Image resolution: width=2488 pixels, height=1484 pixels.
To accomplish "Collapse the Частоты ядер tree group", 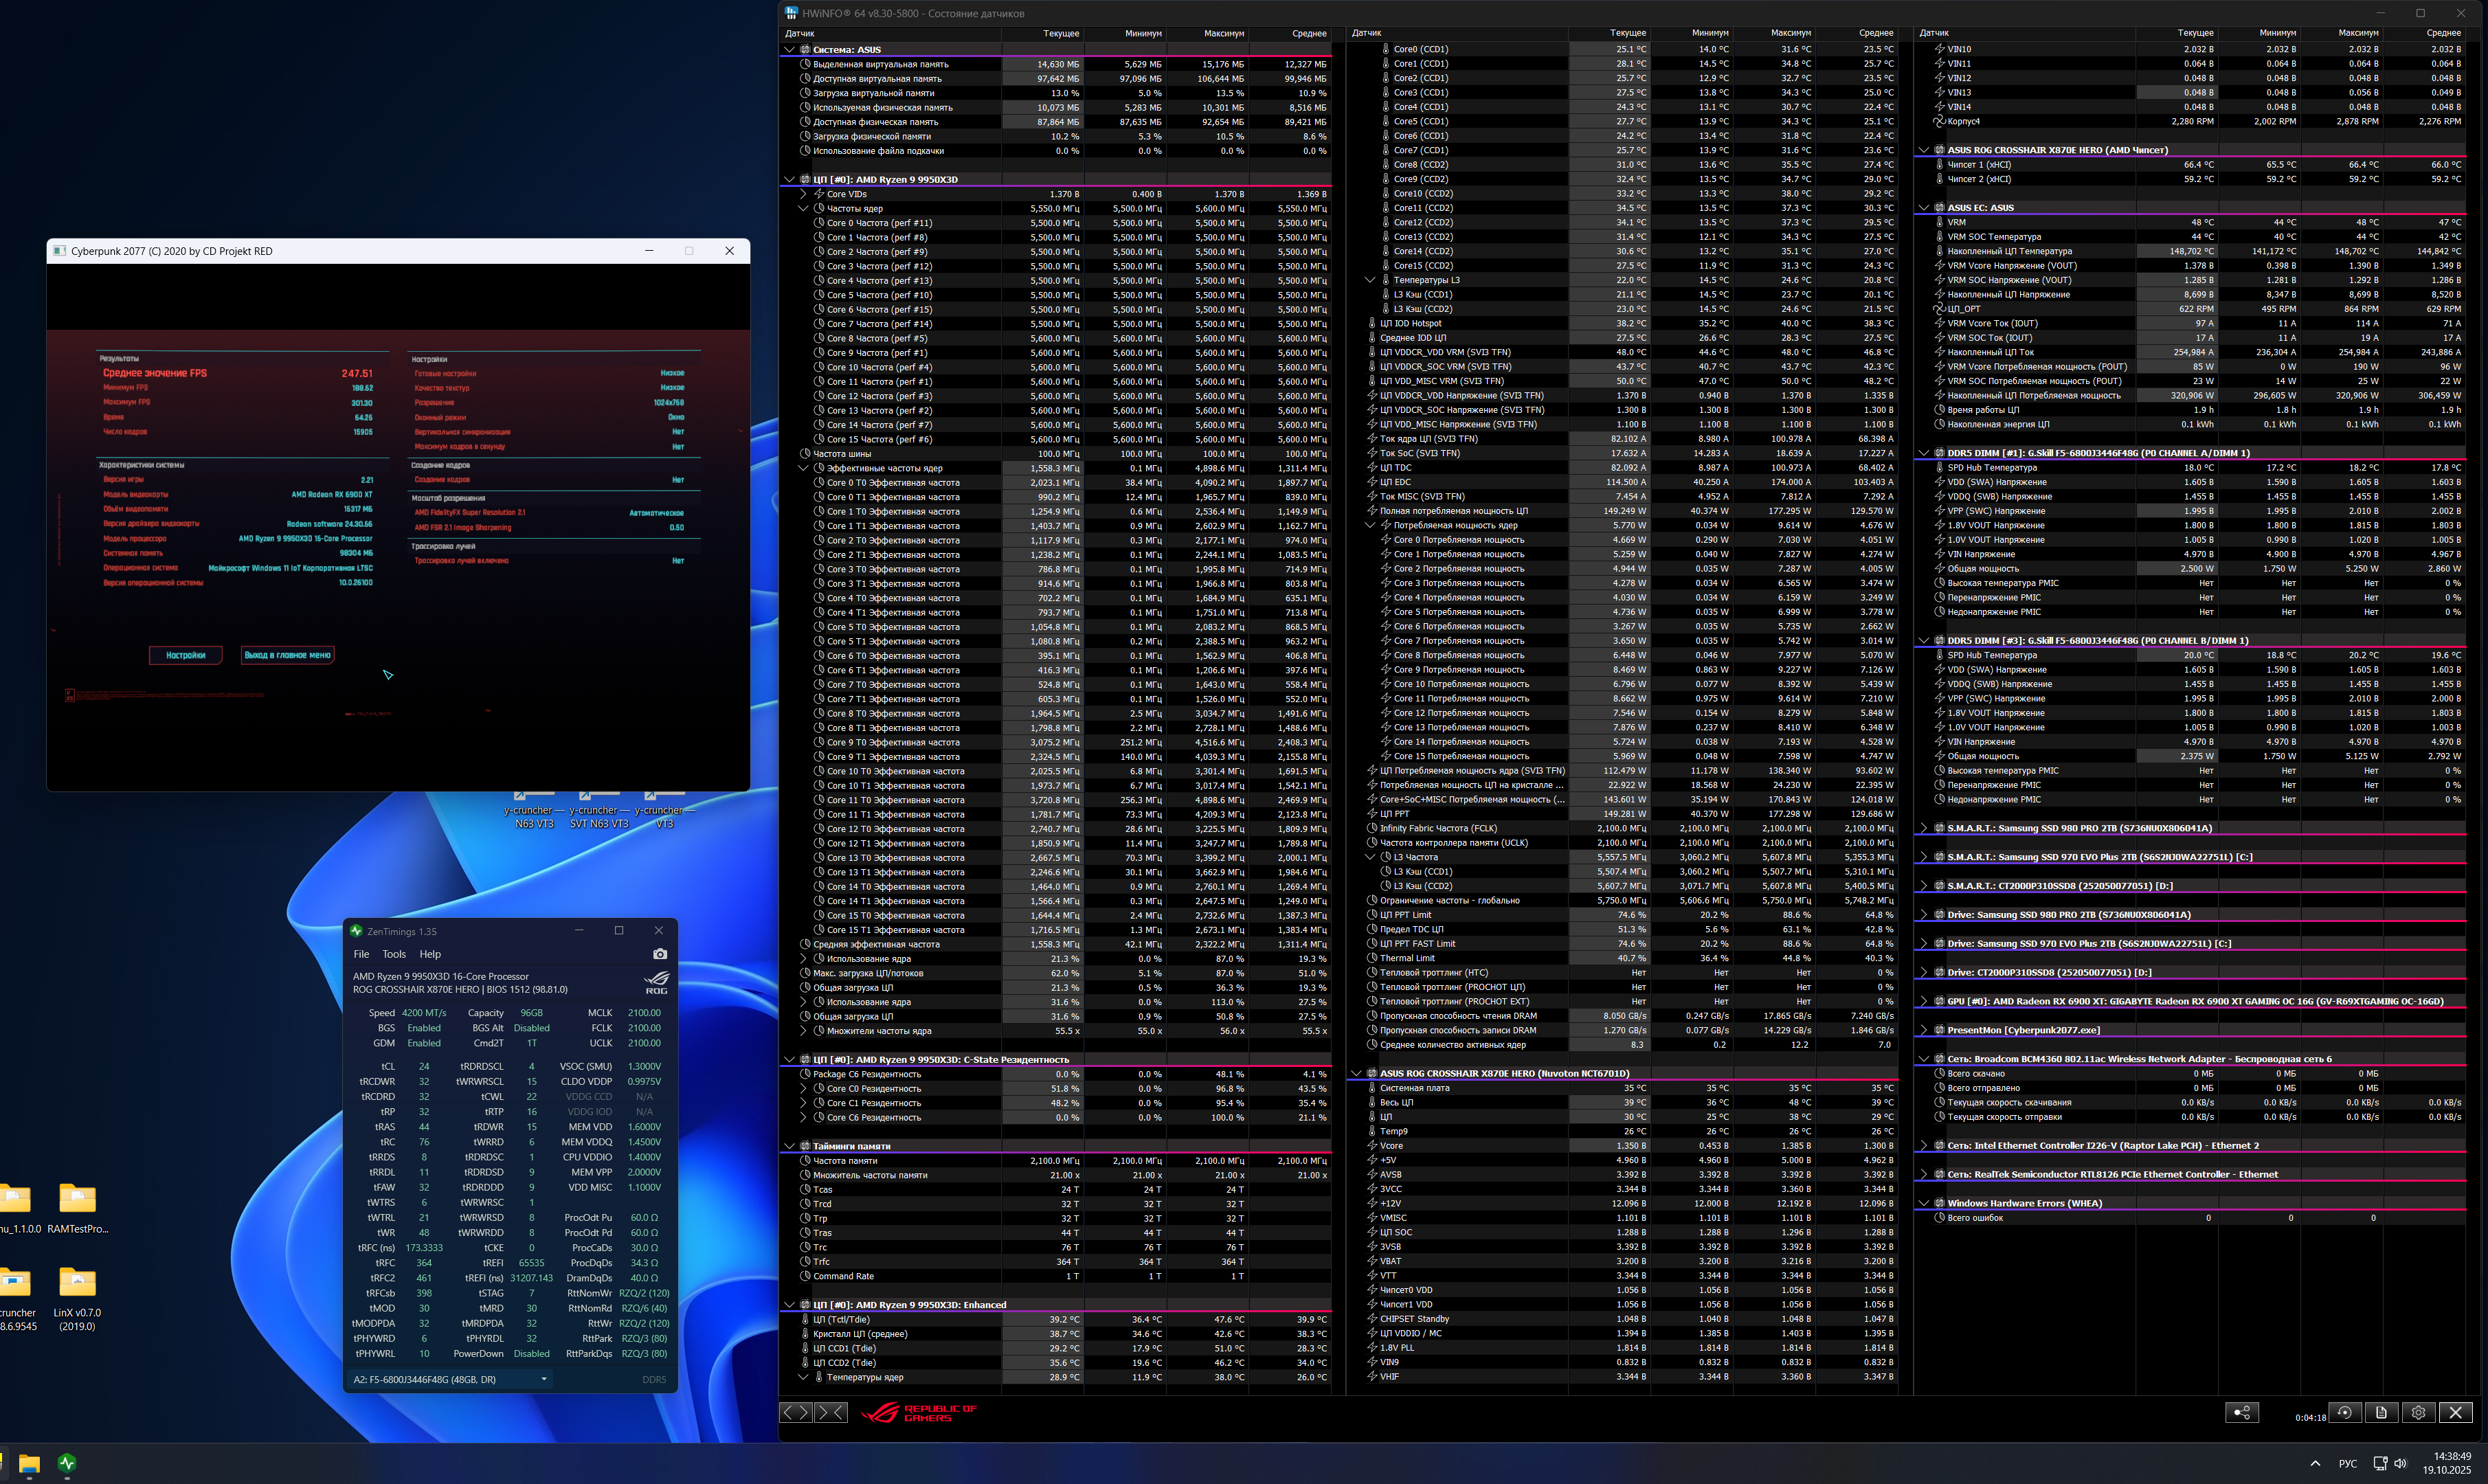I will pyautogui.click(x=803, y=209).
